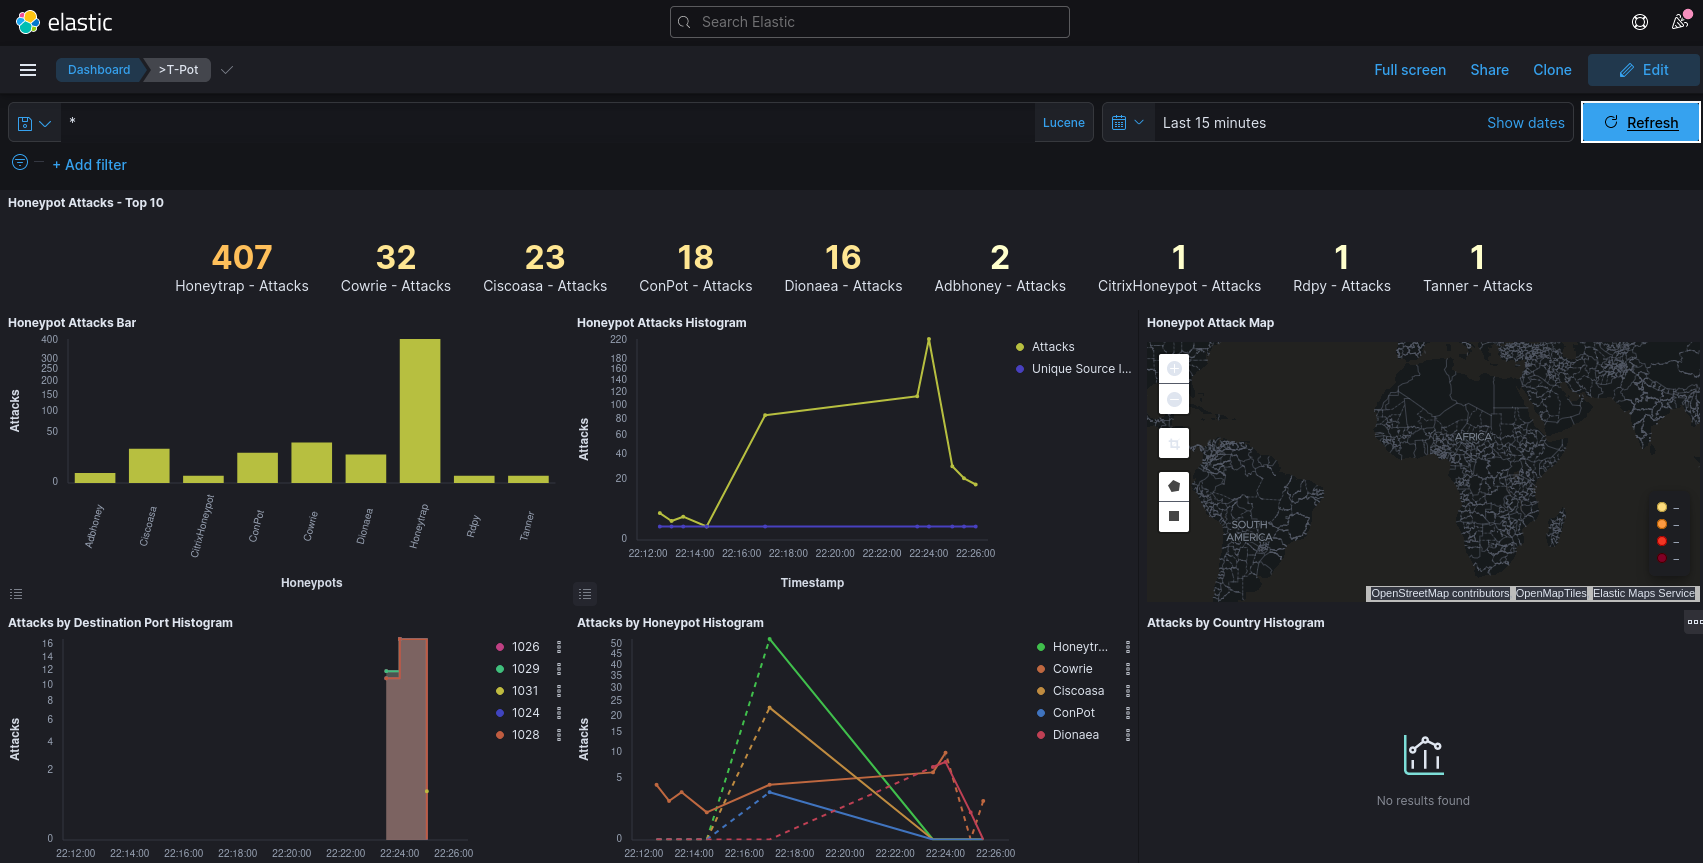Viewport: 1703px width, 863px height.
Task: Toggle port 1026 series visibility
Action: coord(525,647)
